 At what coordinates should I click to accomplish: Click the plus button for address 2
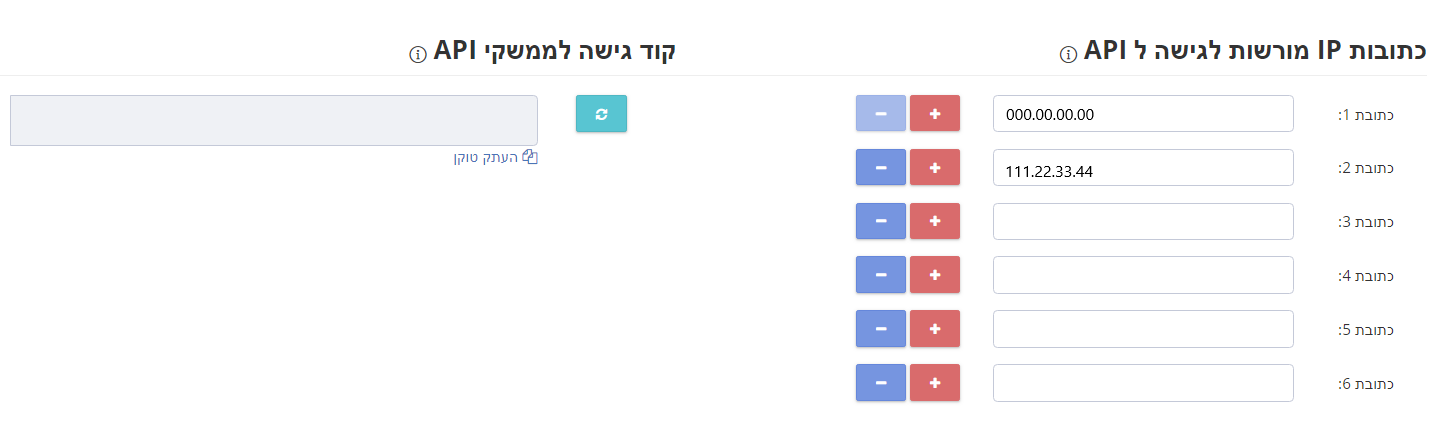935,168
